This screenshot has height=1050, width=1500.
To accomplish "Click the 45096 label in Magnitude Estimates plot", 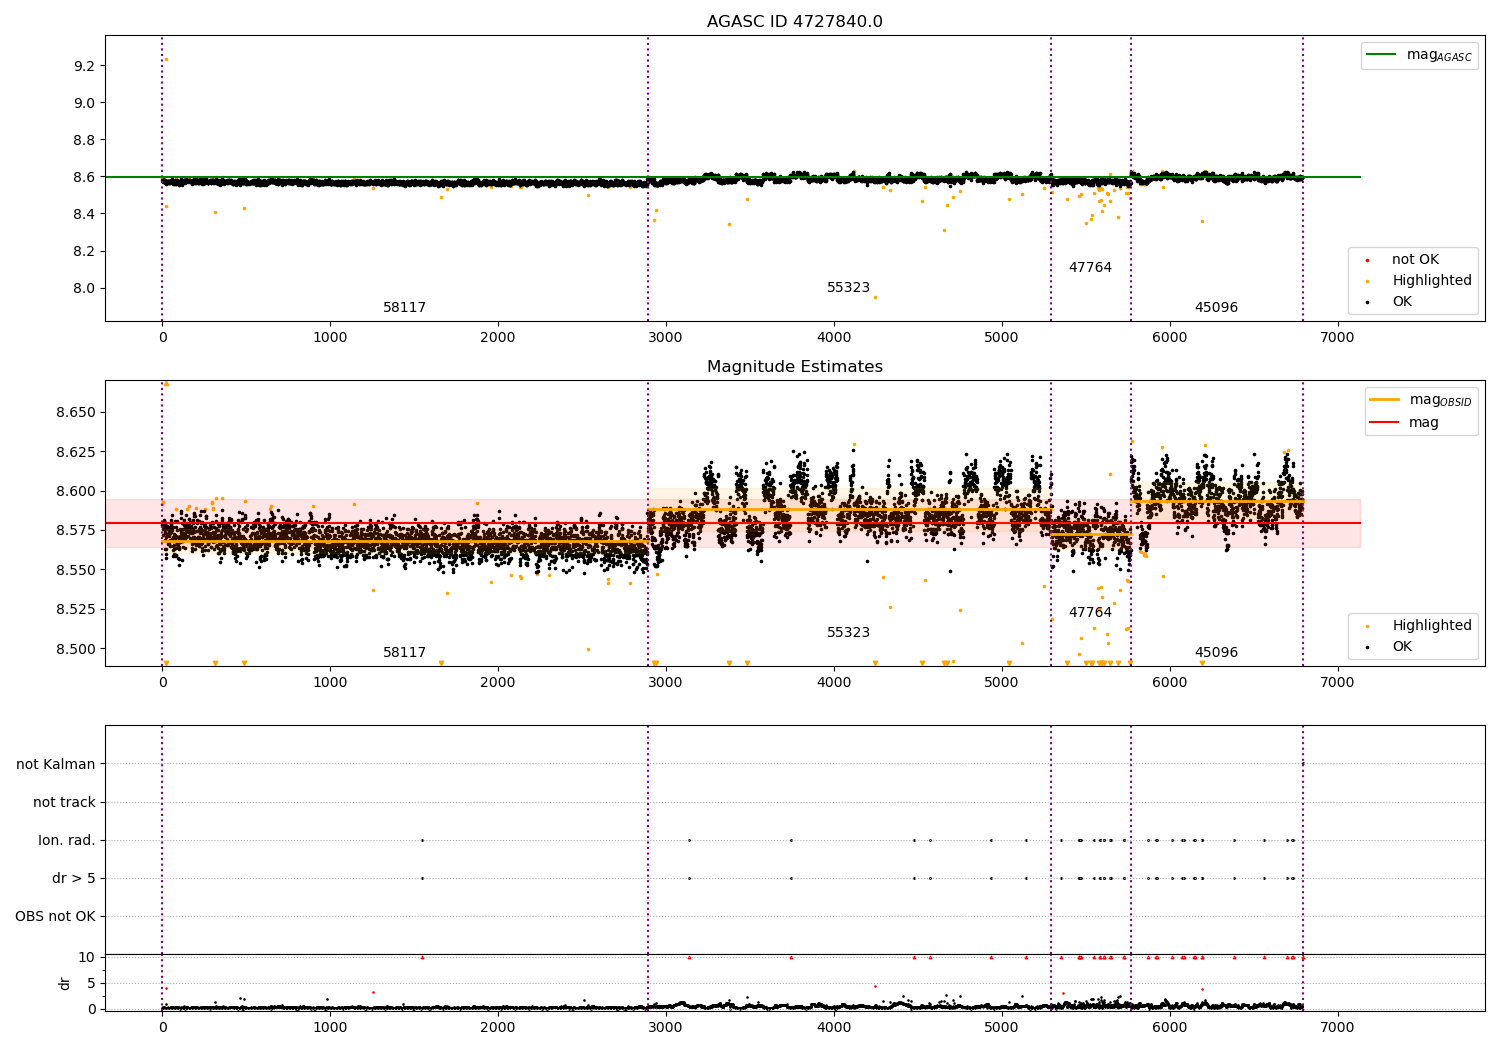I will pyautogui.click(x=1216, y=653).
